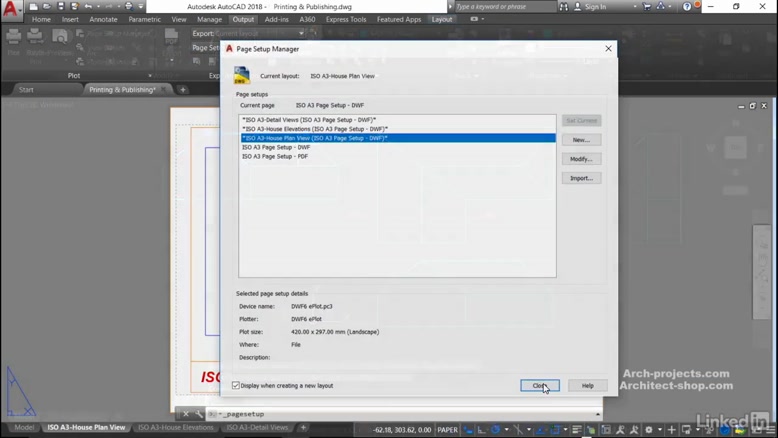Open the Featured Apps ribbon tab

click(x=399, y=19)
